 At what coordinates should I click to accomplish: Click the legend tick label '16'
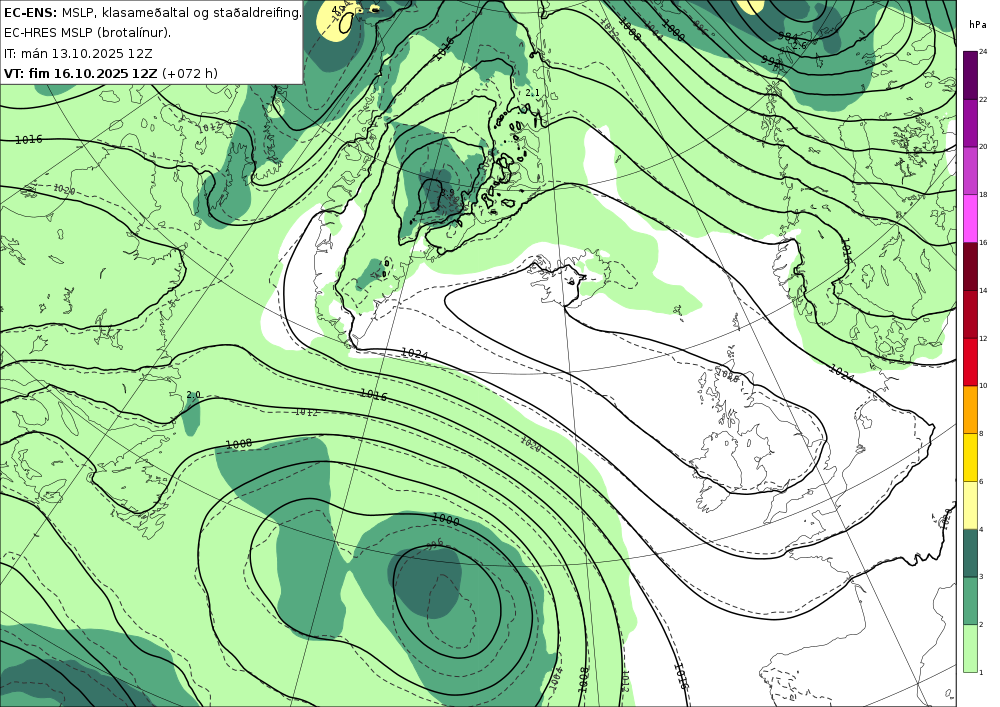983,242
